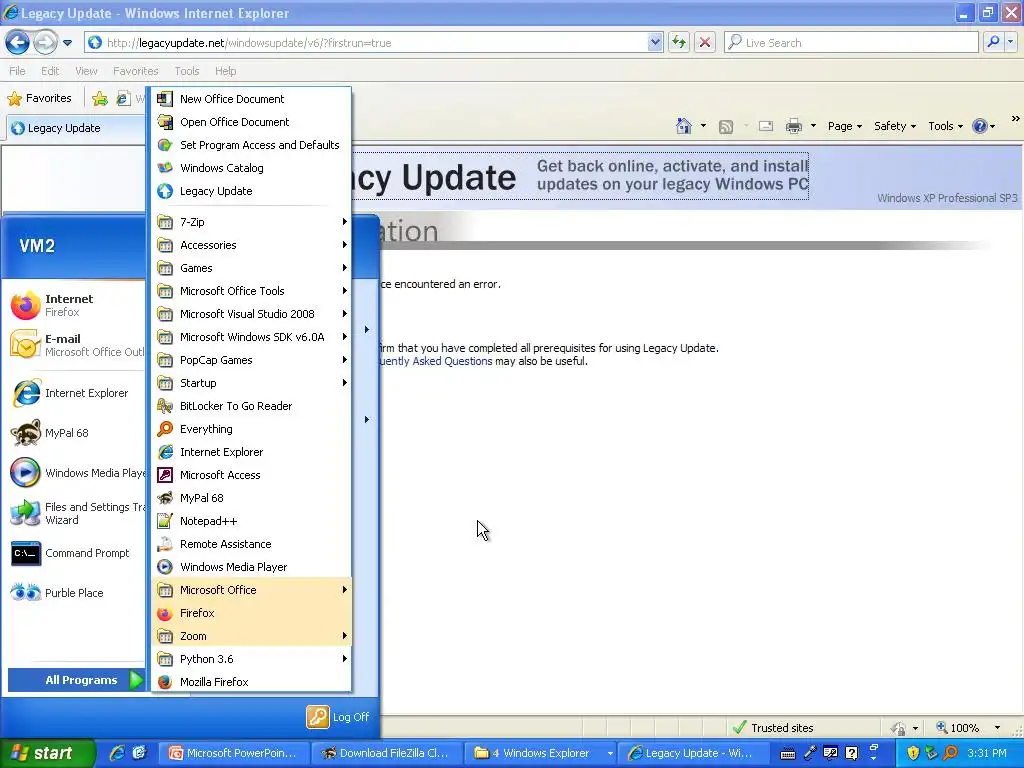Launch MyPal 68 from Start menu left pane

(x=76, y=433)
